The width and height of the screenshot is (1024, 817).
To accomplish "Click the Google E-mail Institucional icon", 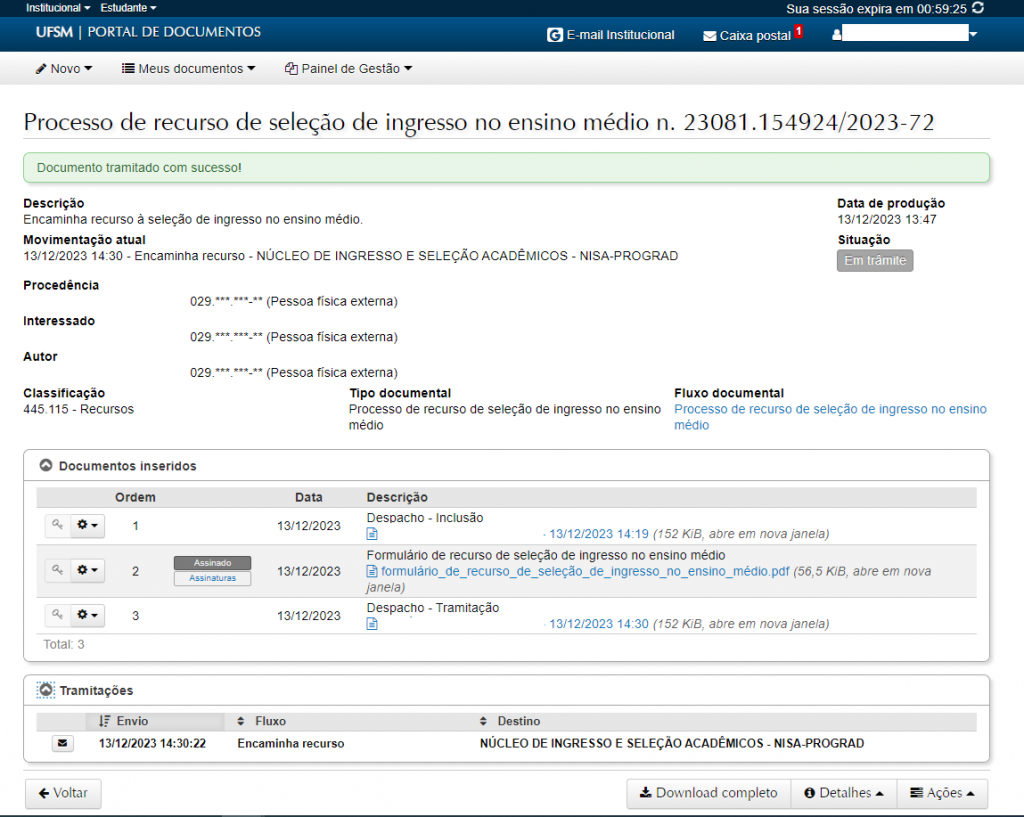I will pyautogui.click(x=555, y=35).
